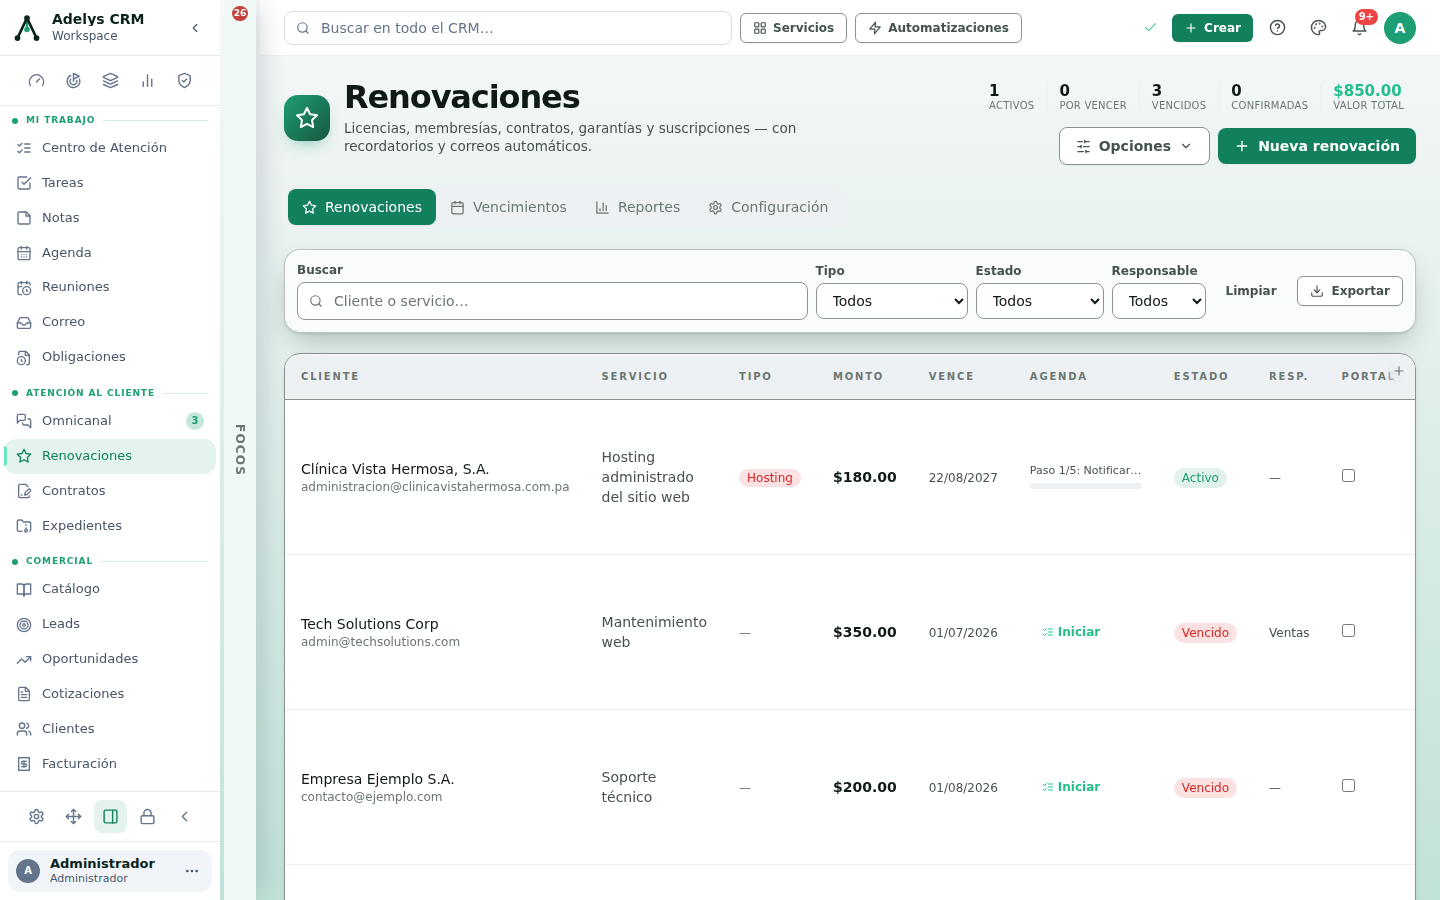Viewport: 1440px width, 900px height.
Task: Click the lock icon in sidebar footer
Action: [x=148, y=817]
